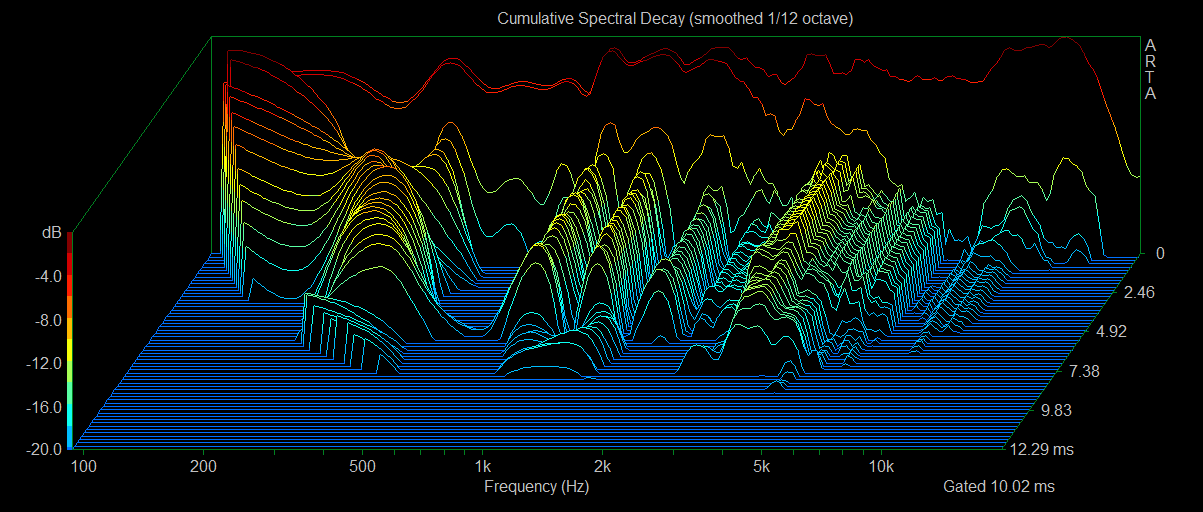Click the 'Frequency (Hz)' axis title
The width and height of the screenshot is (1203, 512).
(536, 487)
